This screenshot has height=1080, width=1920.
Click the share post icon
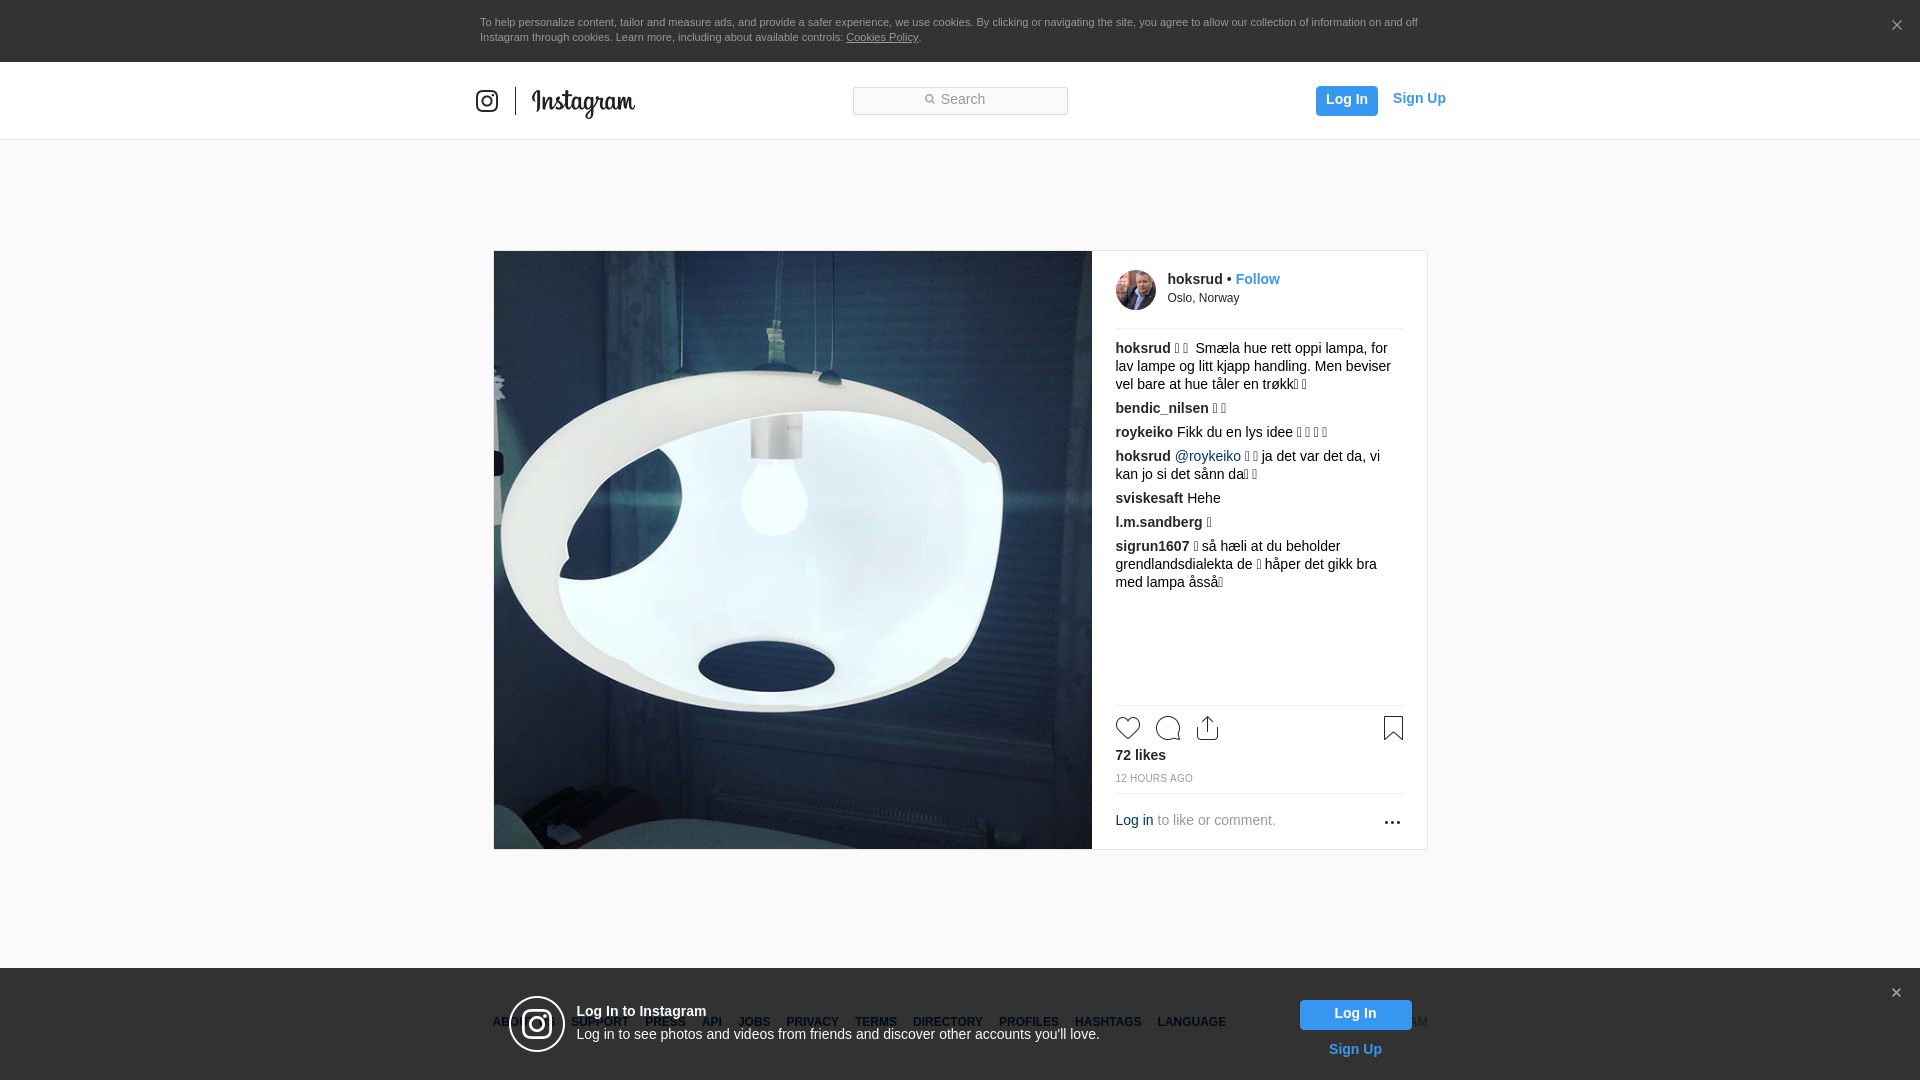coord(1207,728)
